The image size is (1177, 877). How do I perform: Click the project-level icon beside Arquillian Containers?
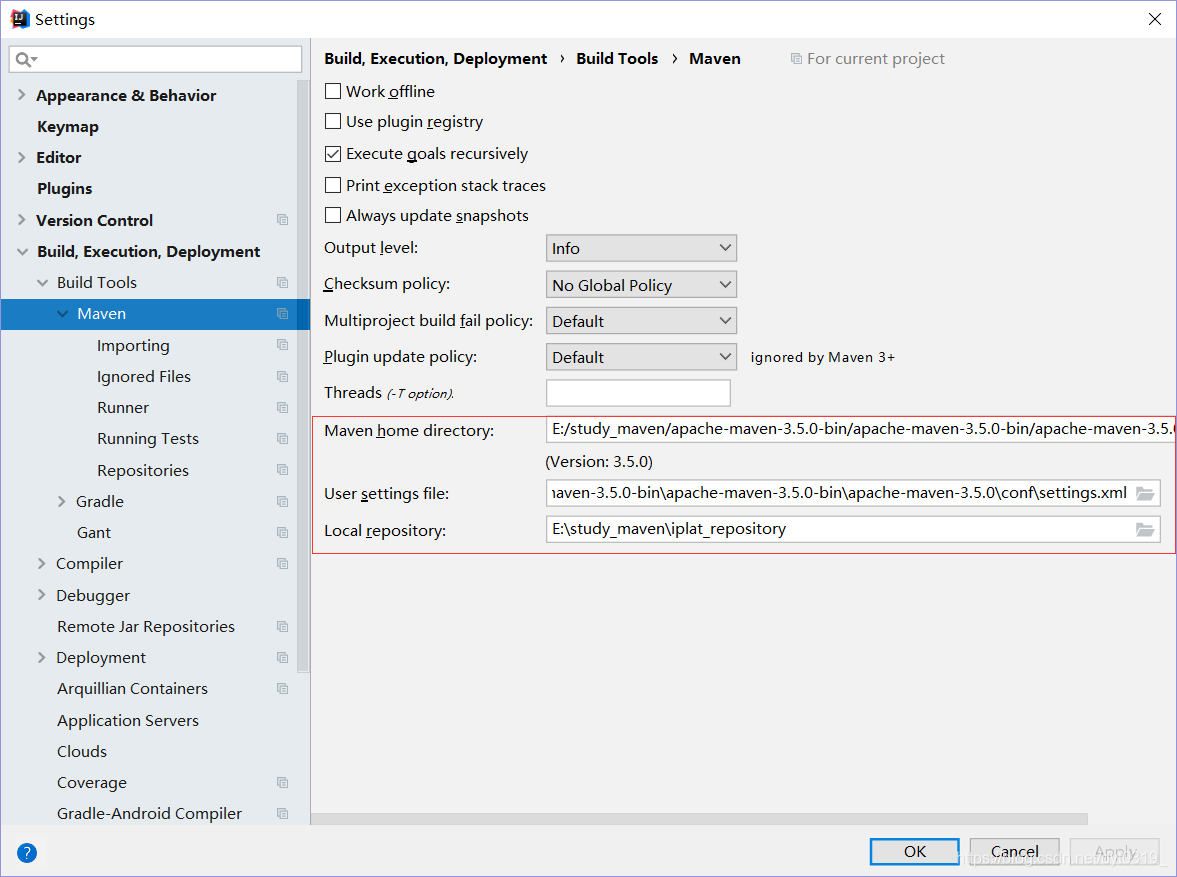point(282,689)
